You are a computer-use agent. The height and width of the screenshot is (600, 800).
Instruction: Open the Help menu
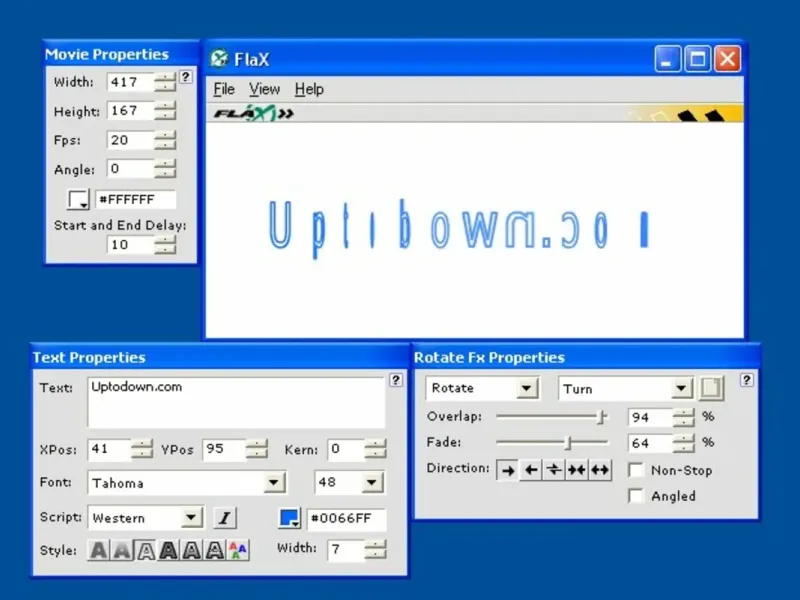(309, 89)
